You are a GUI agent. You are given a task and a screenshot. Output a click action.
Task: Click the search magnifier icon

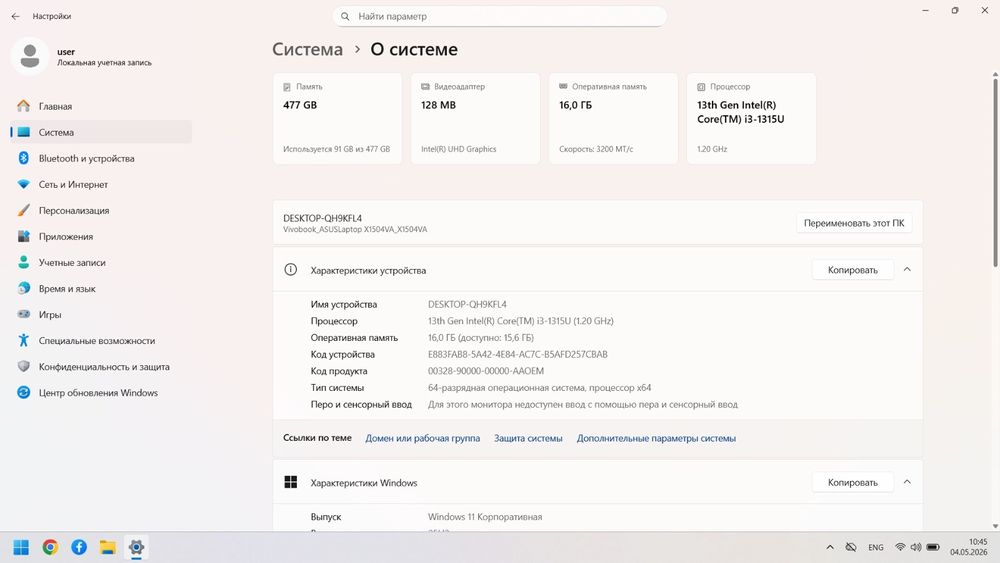[345, 17]
